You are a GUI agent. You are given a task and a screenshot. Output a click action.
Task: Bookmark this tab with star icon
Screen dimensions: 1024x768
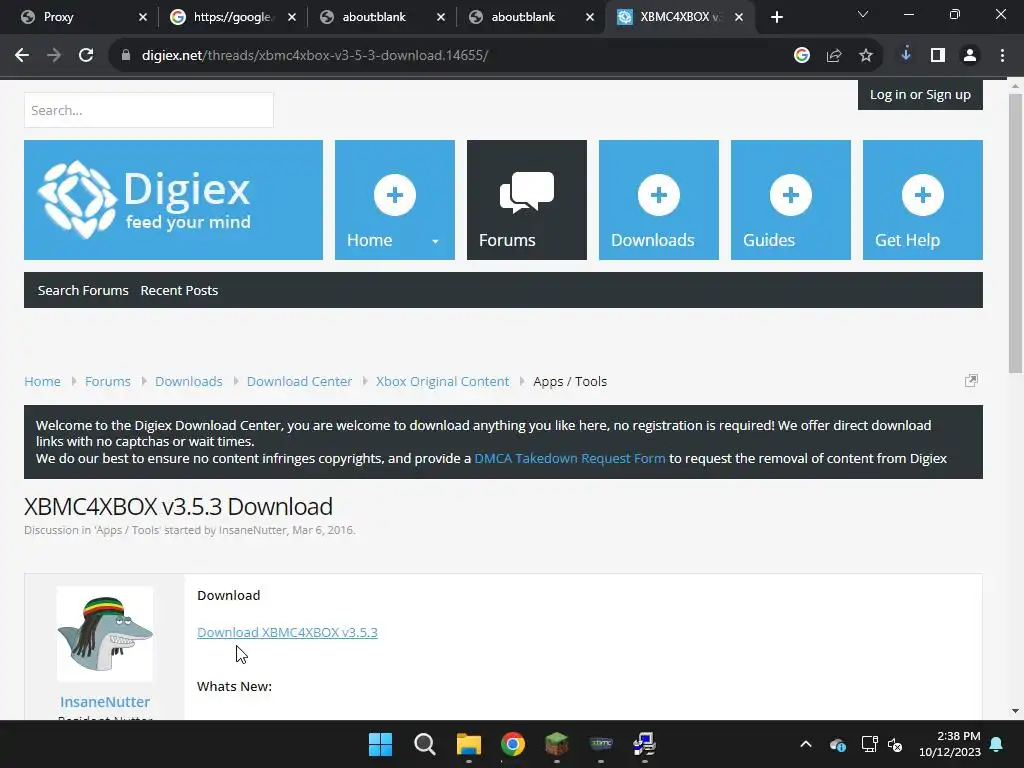(866, 56)
